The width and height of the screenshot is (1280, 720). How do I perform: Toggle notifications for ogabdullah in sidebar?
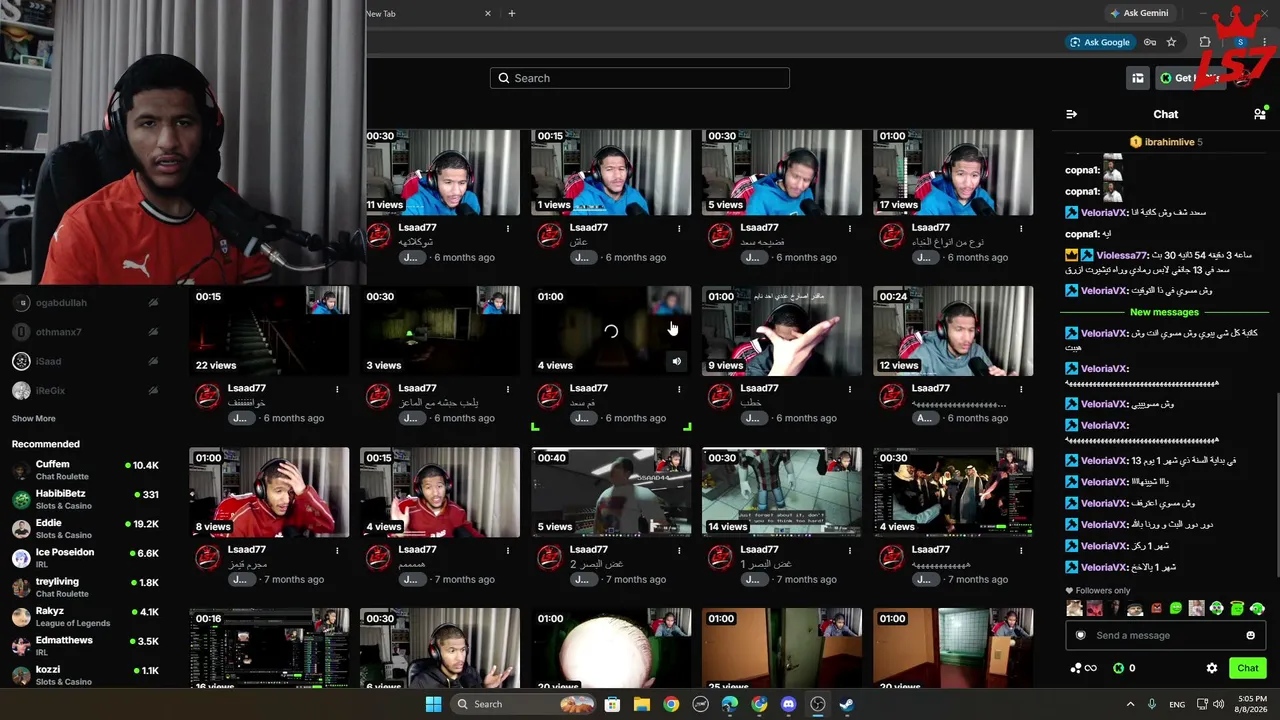153,303
